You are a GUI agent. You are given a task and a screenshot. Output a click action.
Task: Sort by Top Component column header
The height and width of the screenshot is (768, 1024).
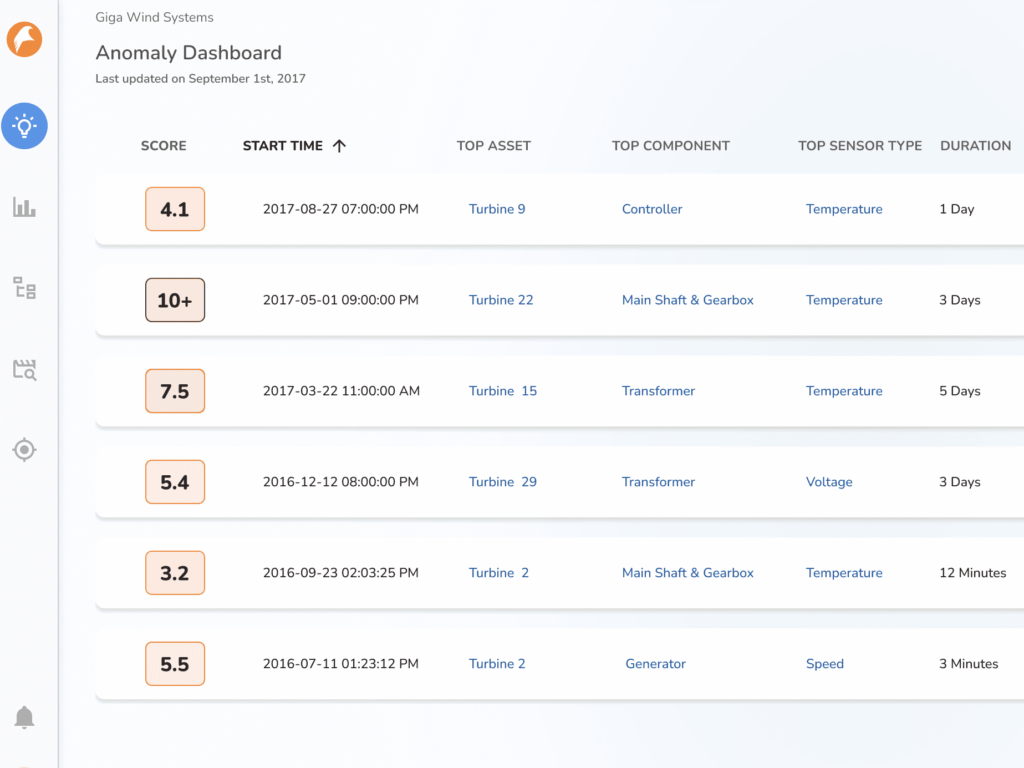[670, 146]
